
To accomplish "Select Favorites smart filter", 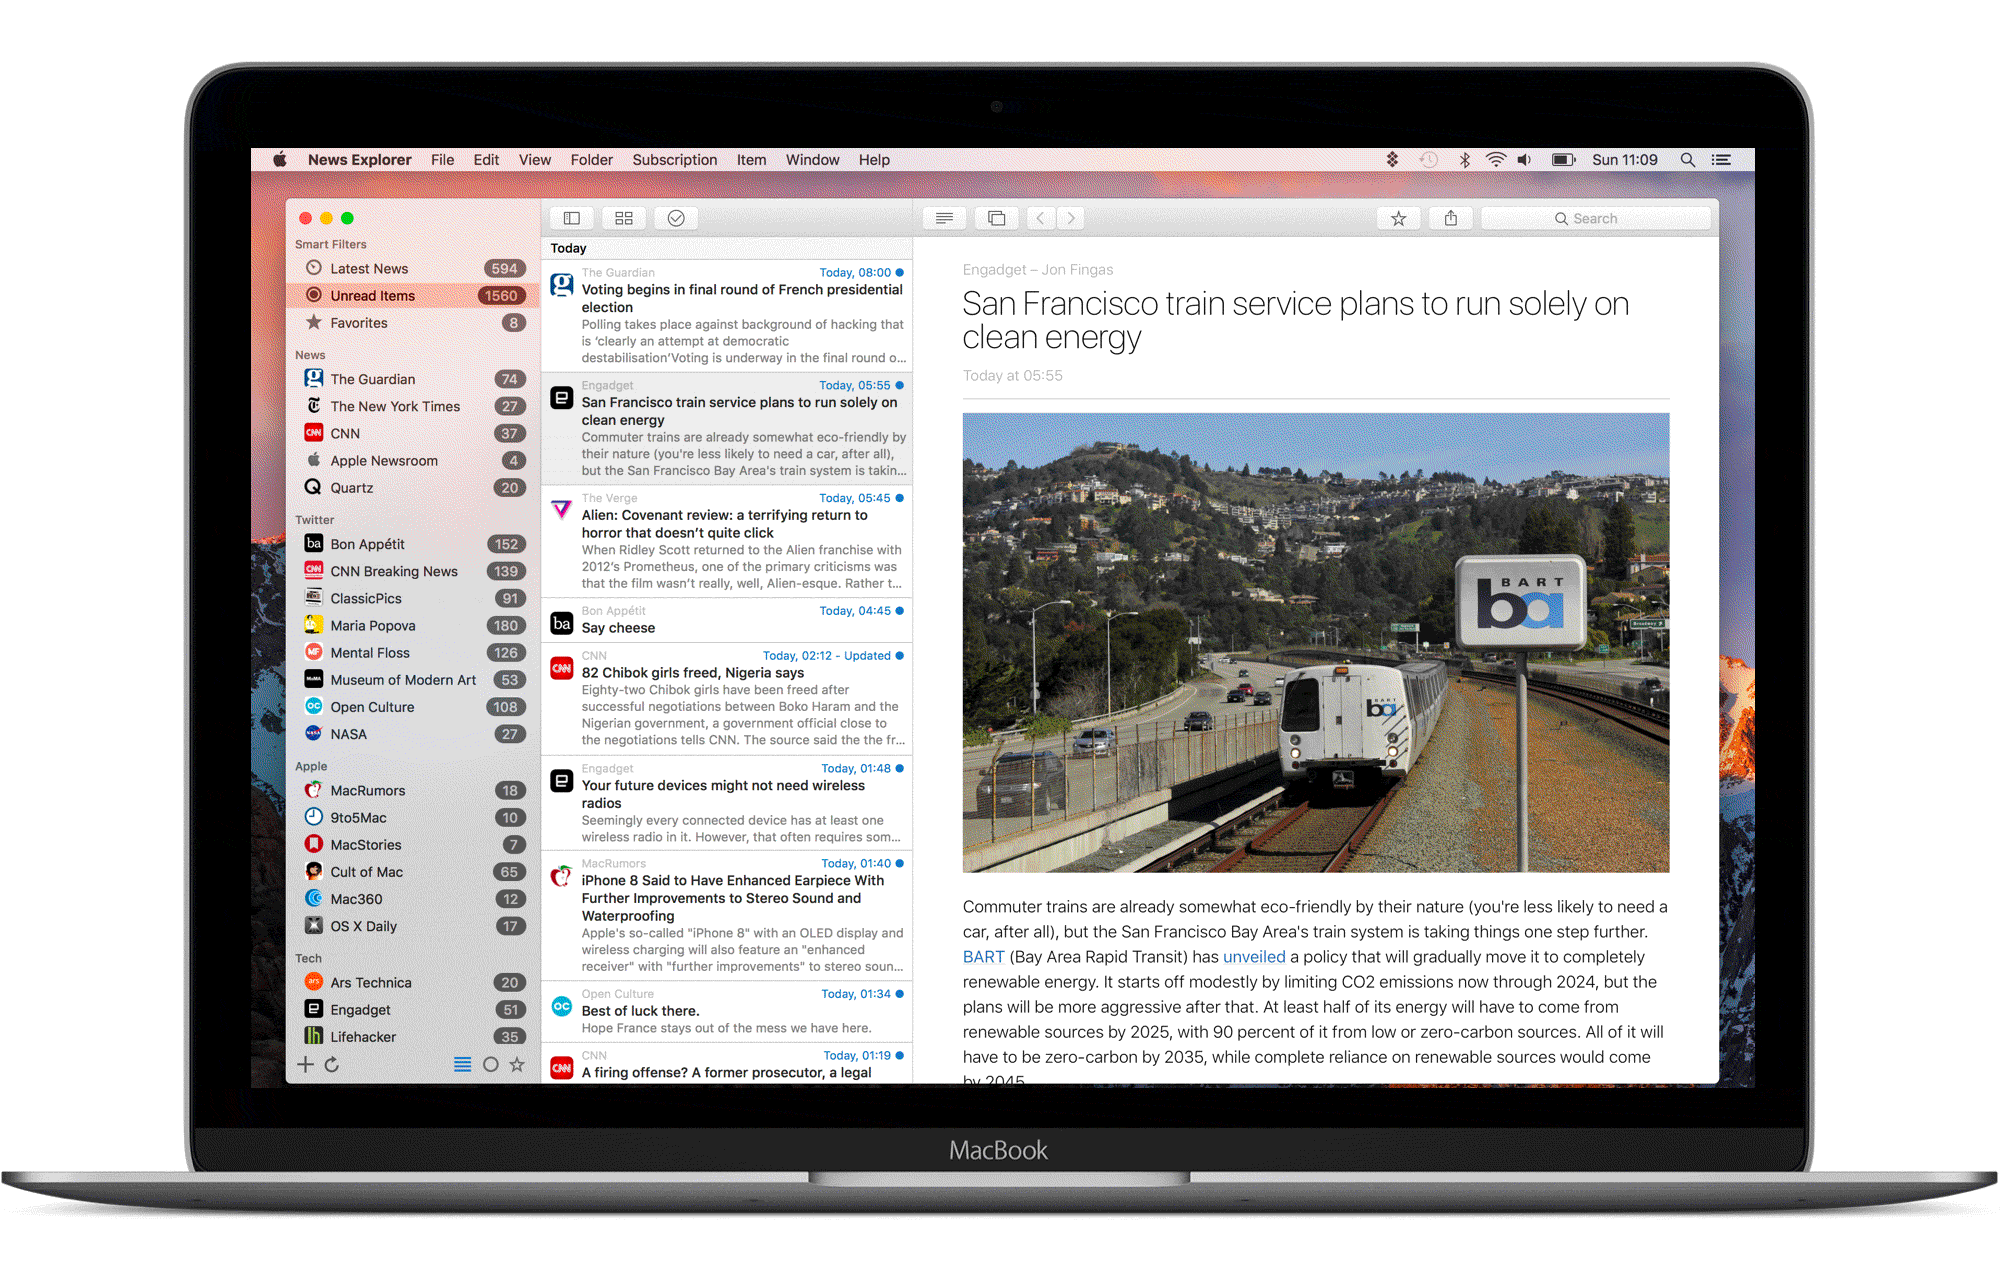I will (360, 321).
